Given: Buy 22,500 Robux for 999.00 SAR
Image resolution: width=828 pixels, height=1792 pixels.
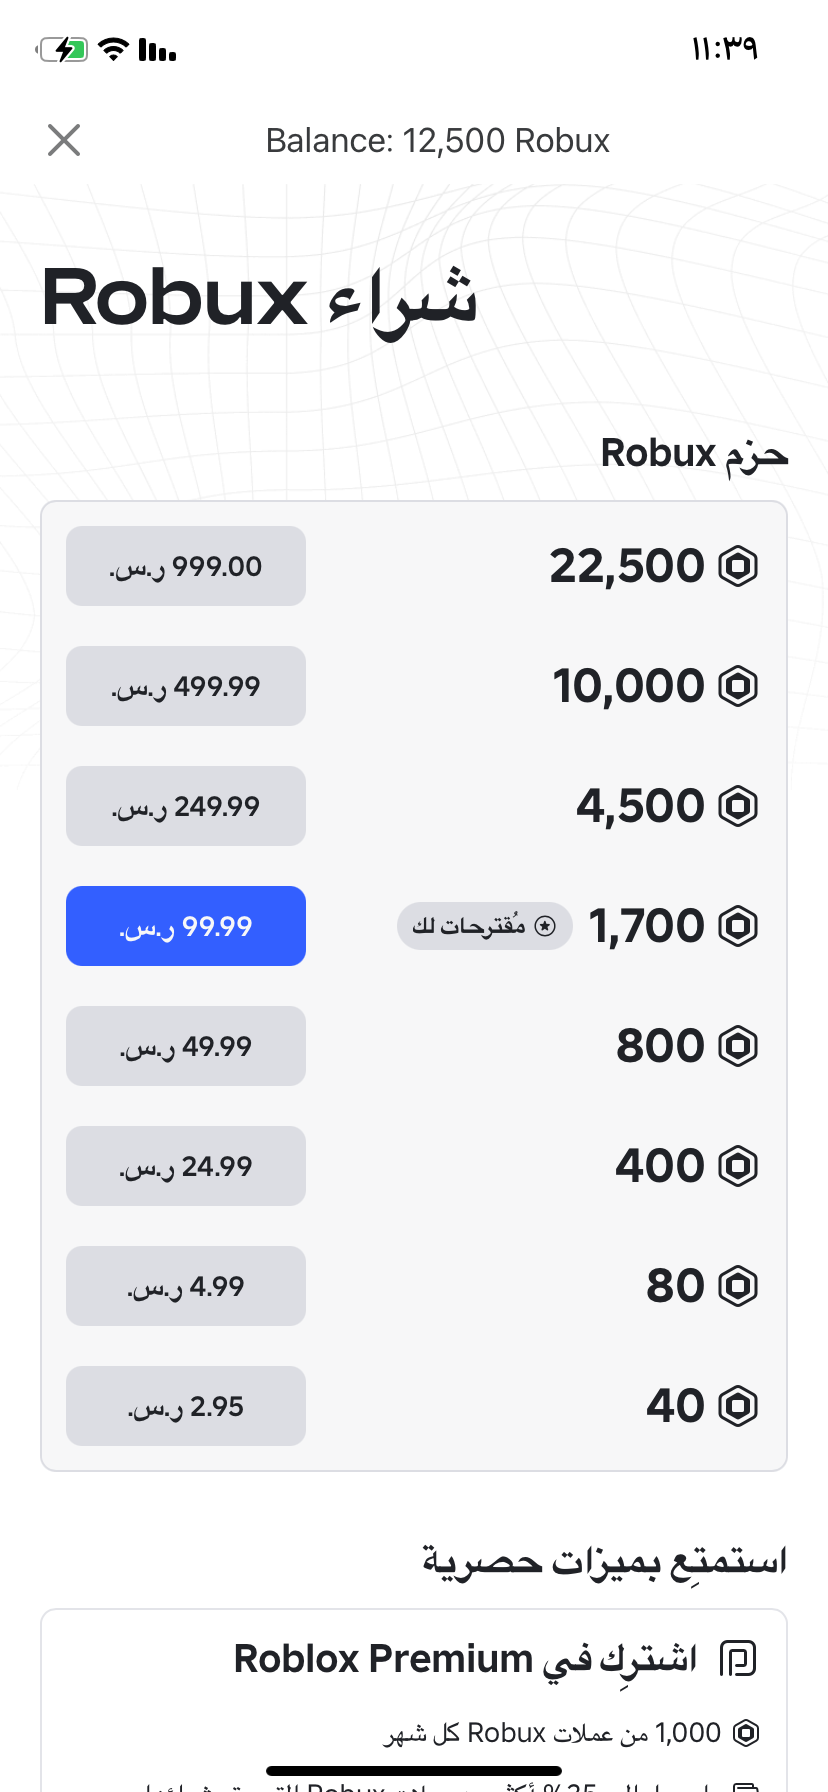Looking at the screenshot, I should [186, 566].
